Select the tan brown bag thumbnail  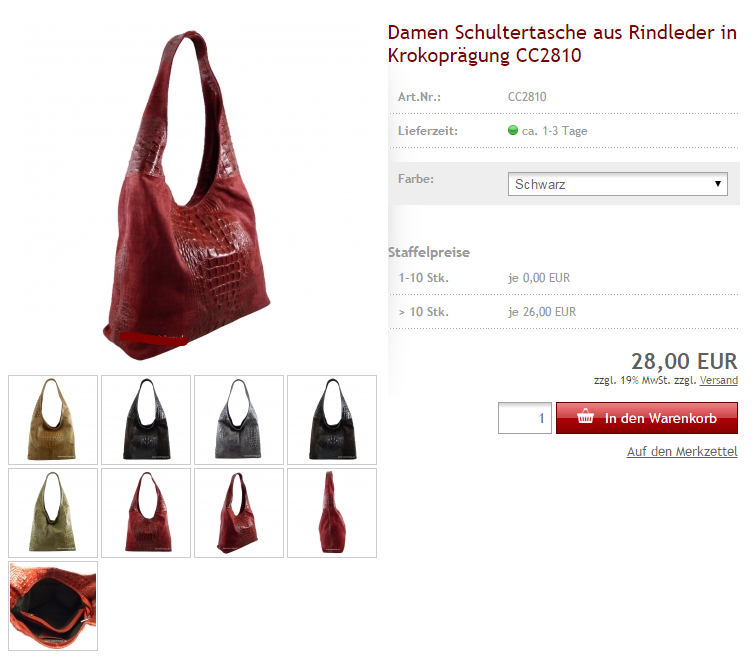pos(53,420)
